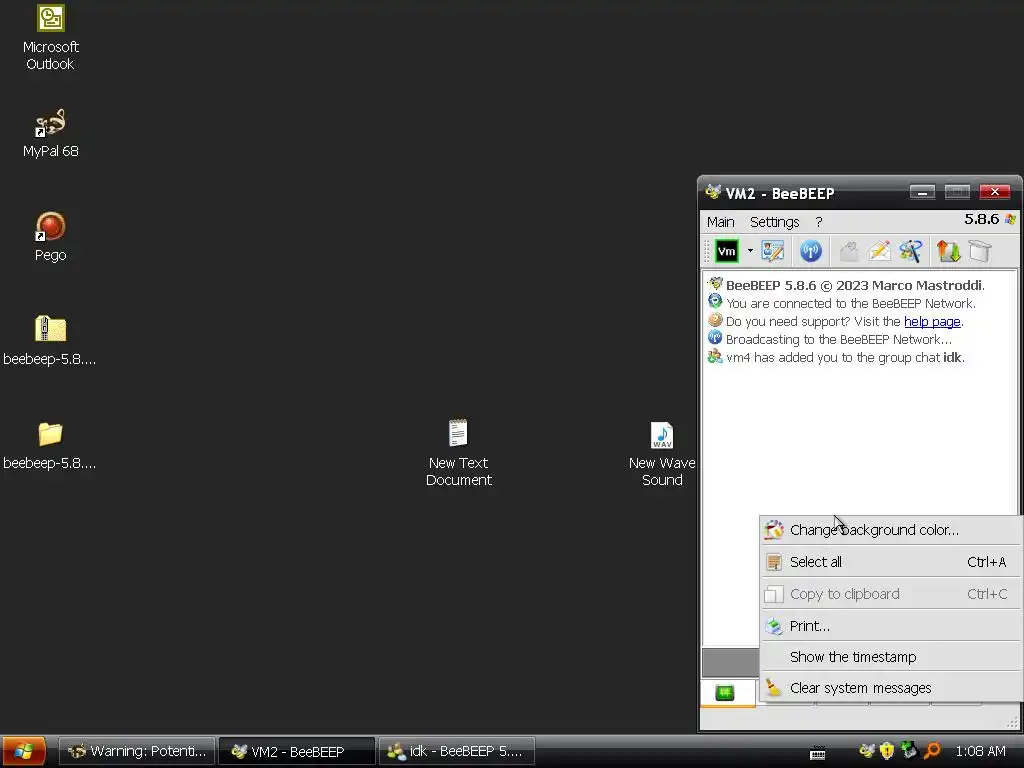Follow the help page link
Screen dimensions: 1024x768
(932, 321)
